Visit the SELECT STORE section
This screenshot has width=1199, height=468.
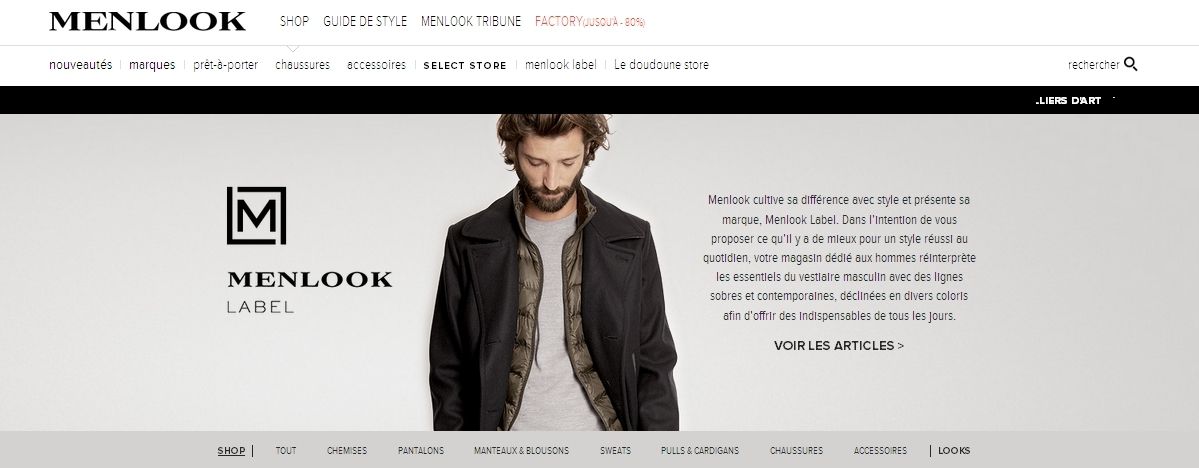(x=465, y=66)
